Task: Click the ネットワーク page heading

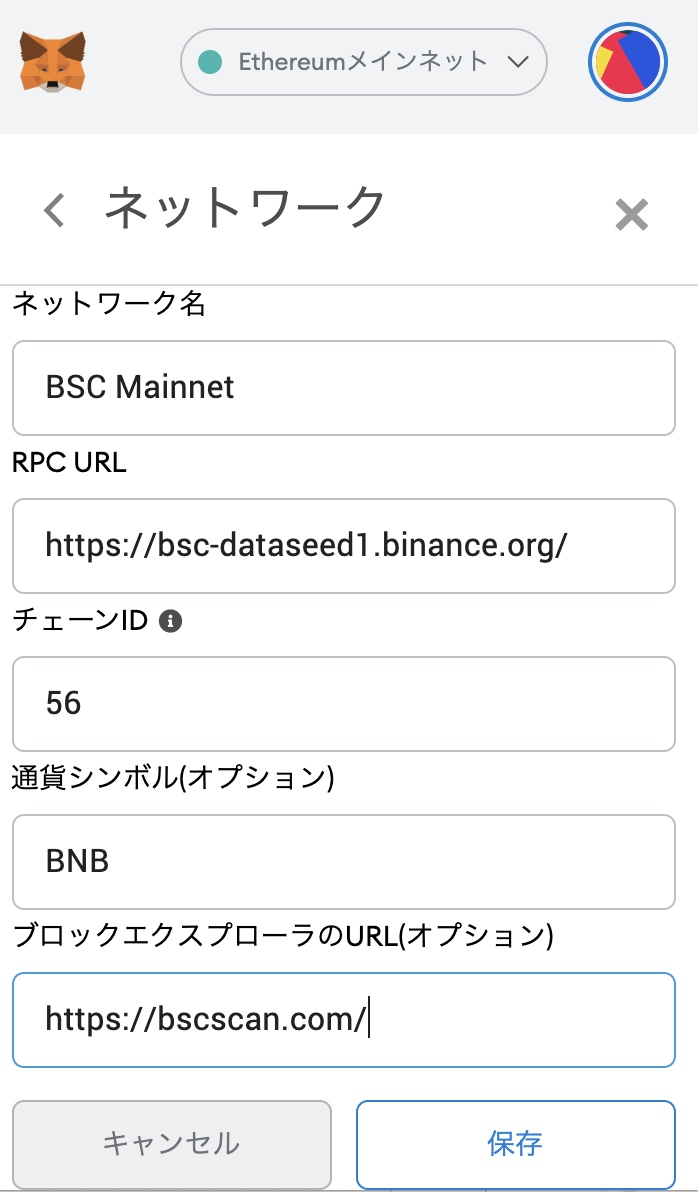Action: (245, 208)
